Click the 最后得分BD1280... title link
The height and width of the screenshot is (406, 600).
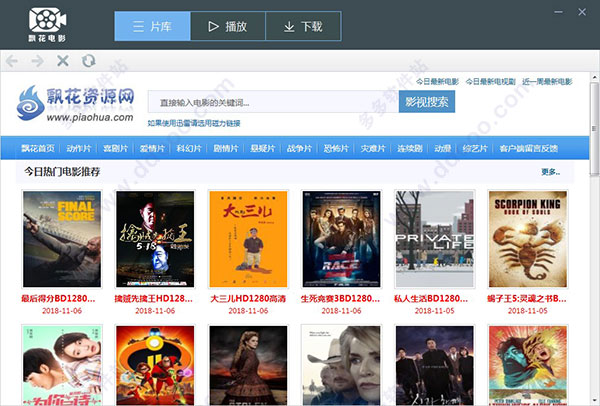tap(58, 298)
